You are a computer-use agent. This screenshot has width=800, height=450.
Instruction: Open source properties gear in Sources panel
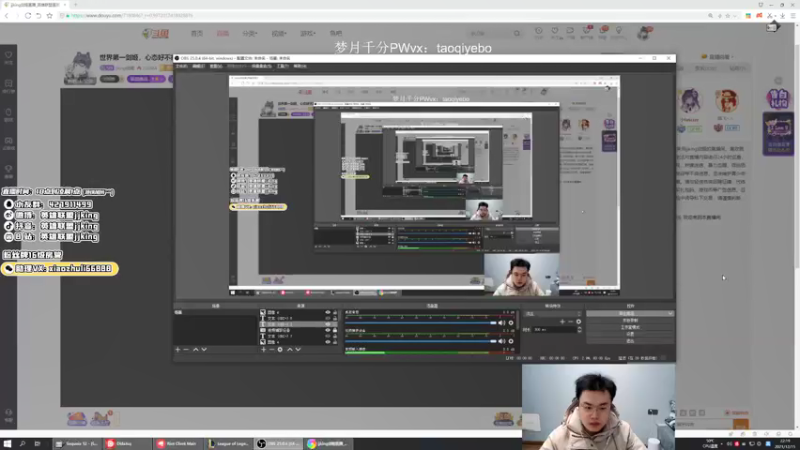[x=280, y=349]
